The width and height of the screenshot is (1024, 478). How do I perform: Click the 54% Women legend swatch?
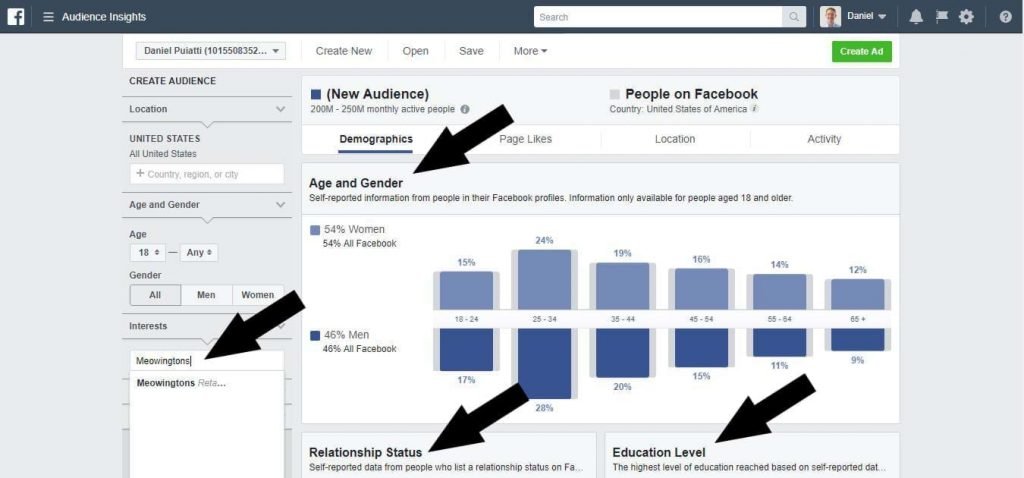pyautogui.click(x=315, y=230)
